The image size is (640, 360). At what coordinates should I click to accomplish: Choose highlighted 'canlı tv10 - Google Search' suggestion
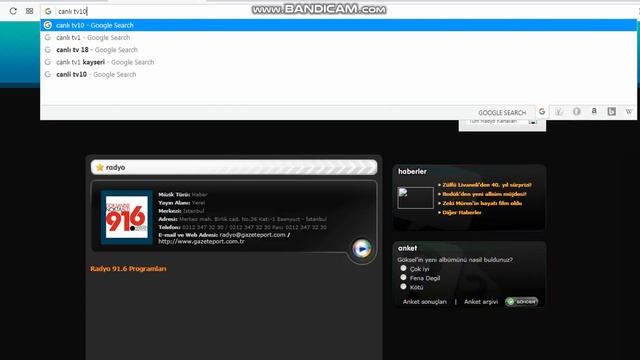338,25
